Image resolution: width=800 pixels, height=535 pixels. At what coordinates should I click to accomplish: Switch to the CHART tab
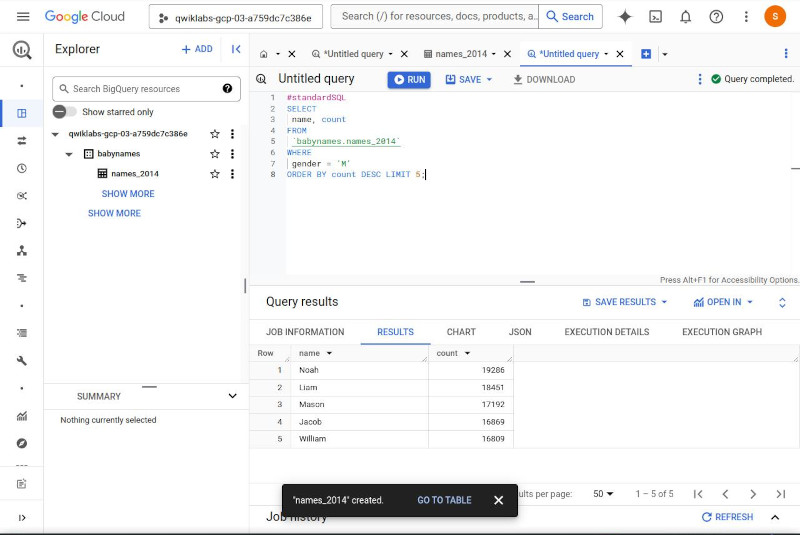coord(461,332)
